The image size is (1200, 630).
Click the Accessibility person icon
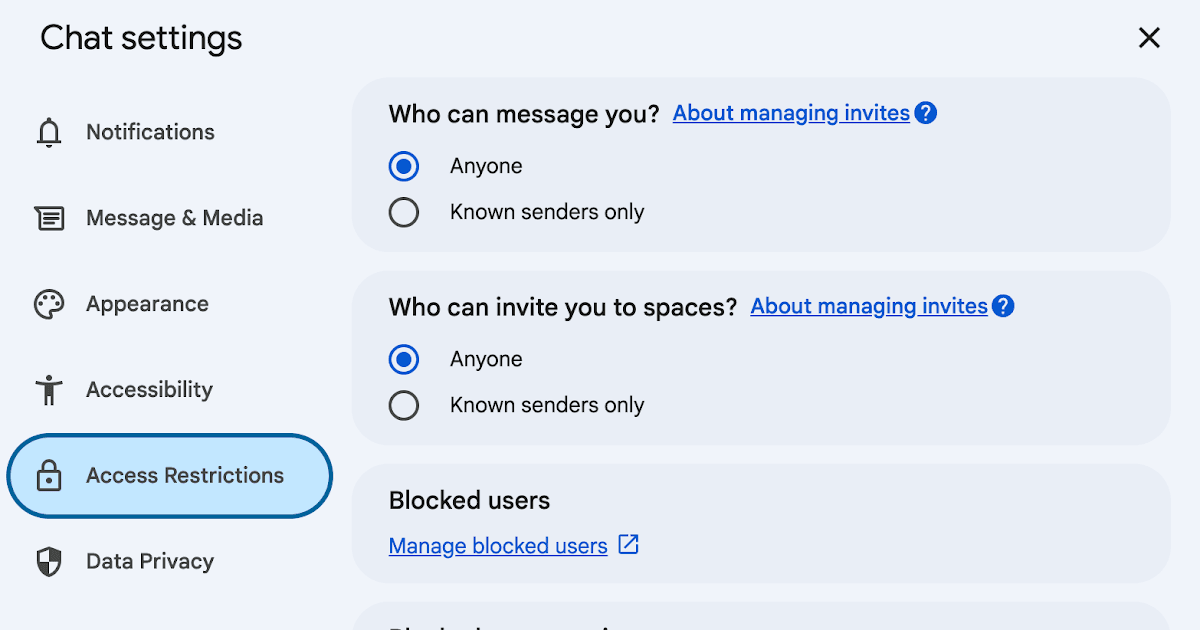[49, 390]
